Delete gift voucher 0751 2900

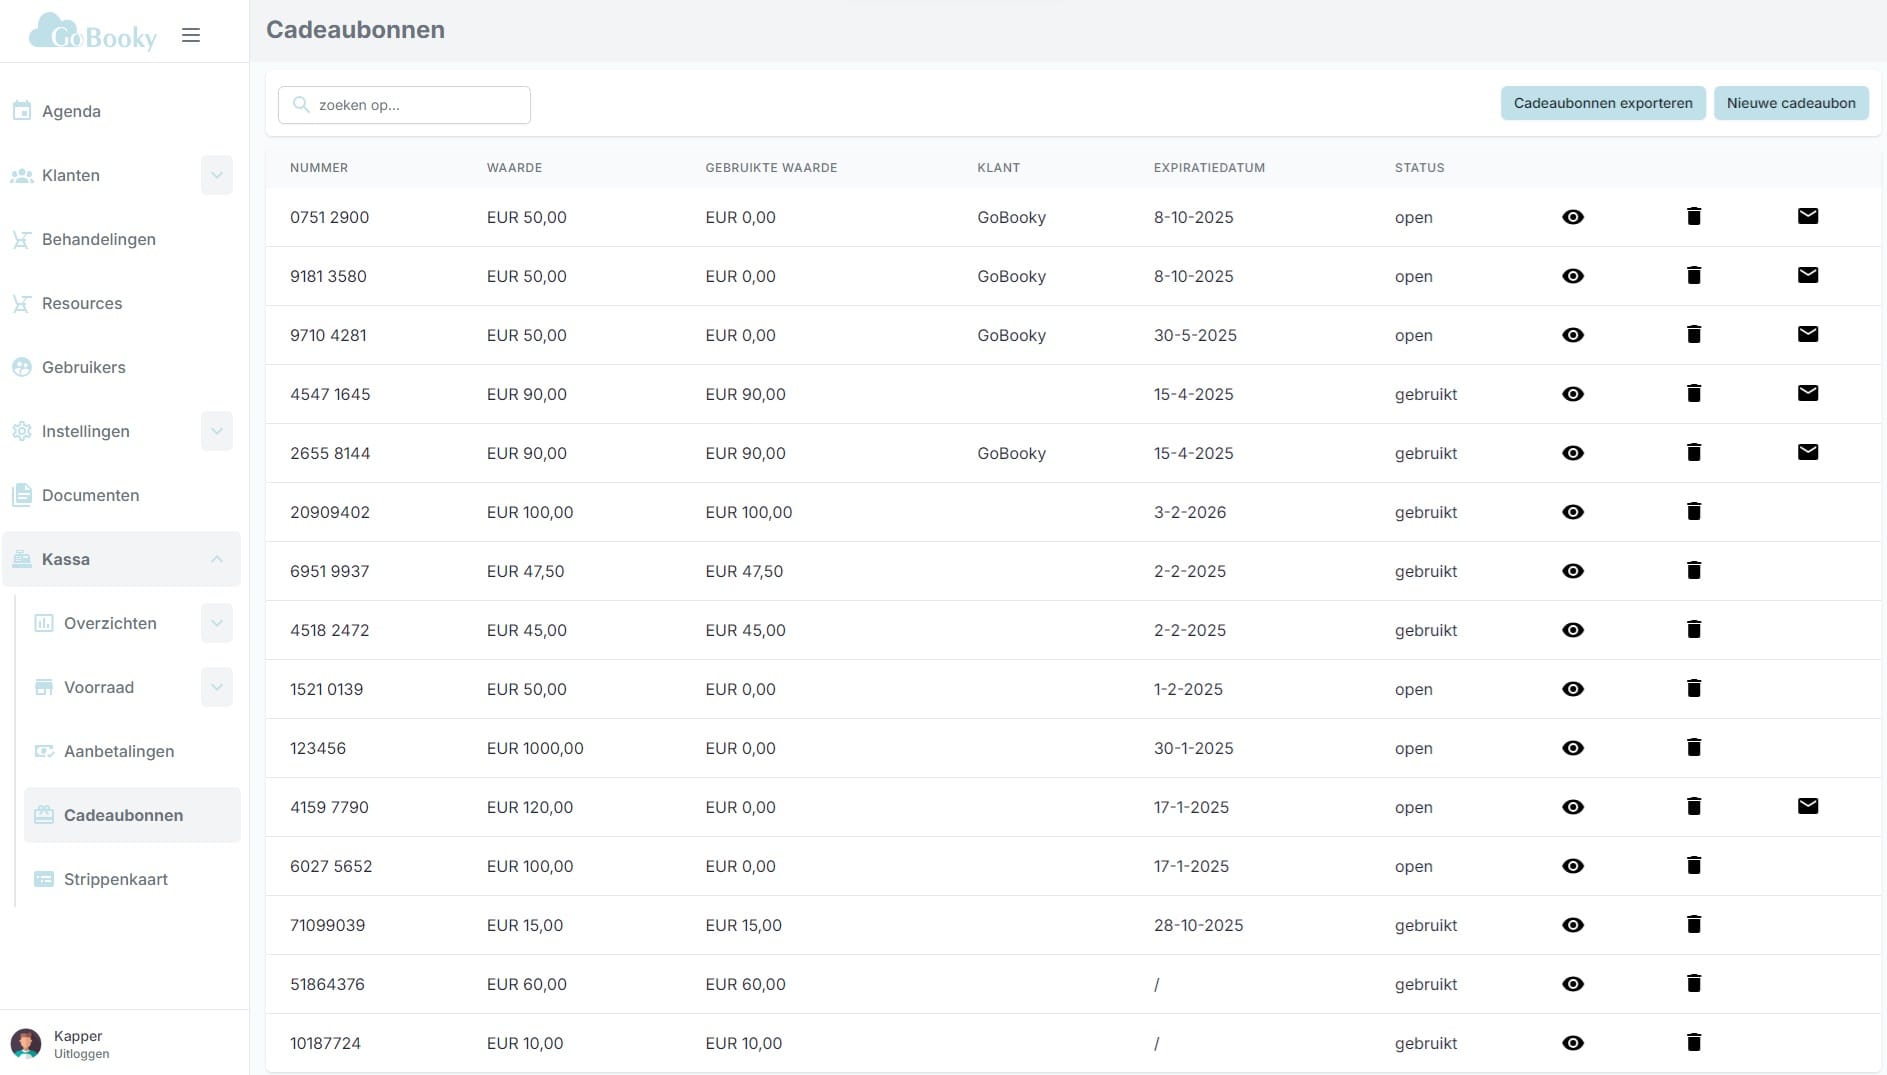[1693, 216]
